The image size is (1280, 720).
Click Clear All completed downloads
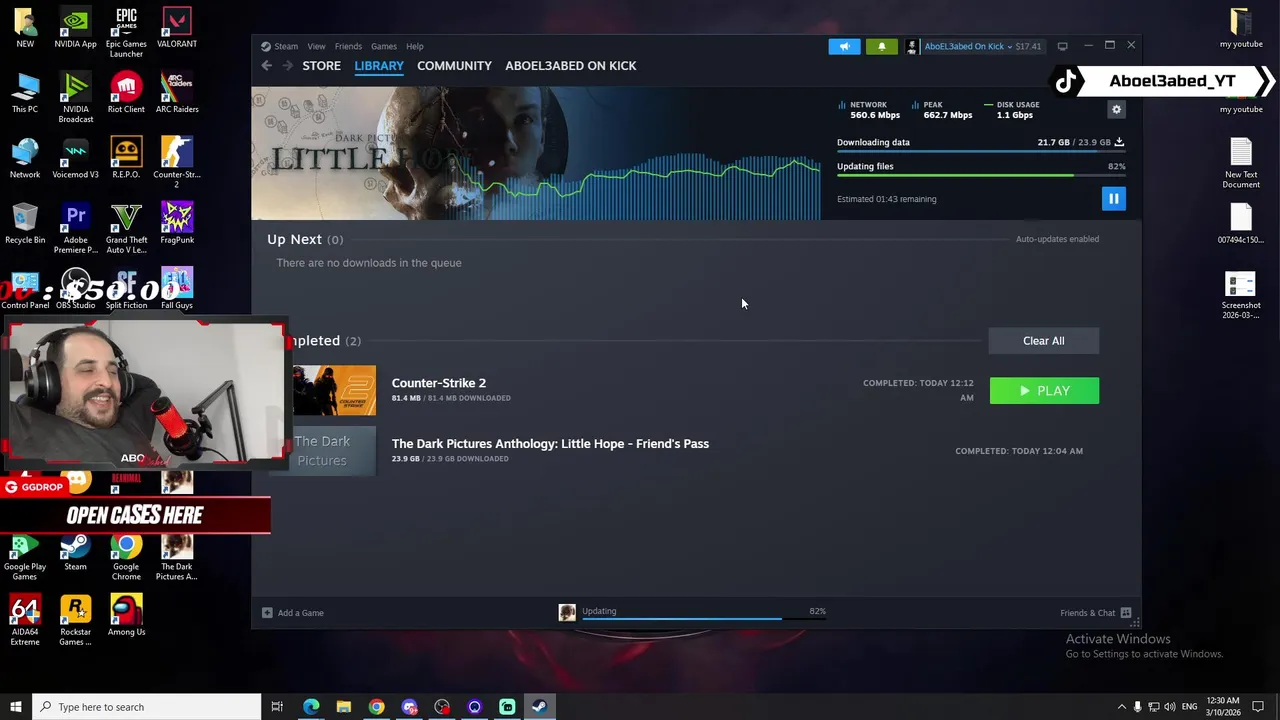1043,341
